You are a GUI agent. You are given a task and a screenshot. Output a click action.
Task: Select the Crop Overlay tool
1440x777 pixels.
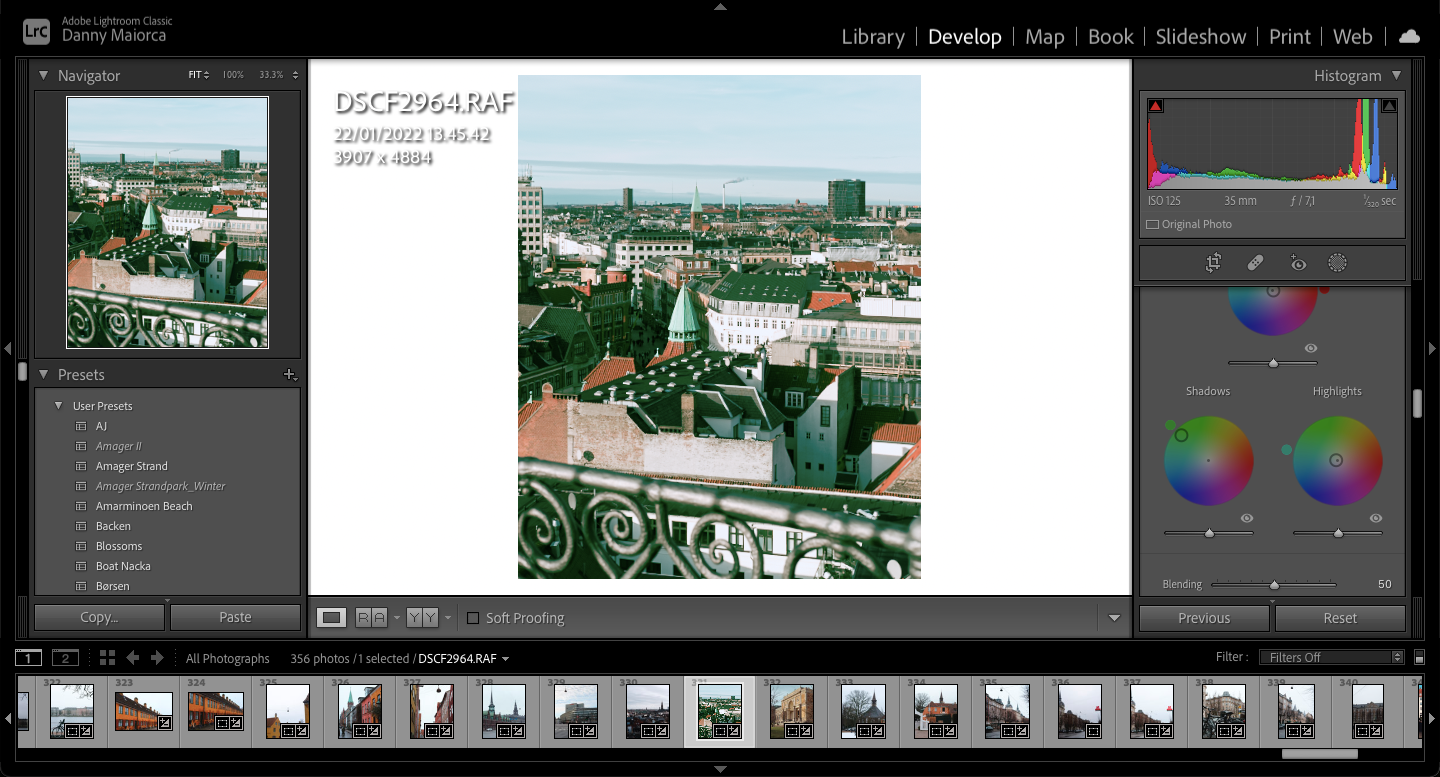[x=1211, y=262]
